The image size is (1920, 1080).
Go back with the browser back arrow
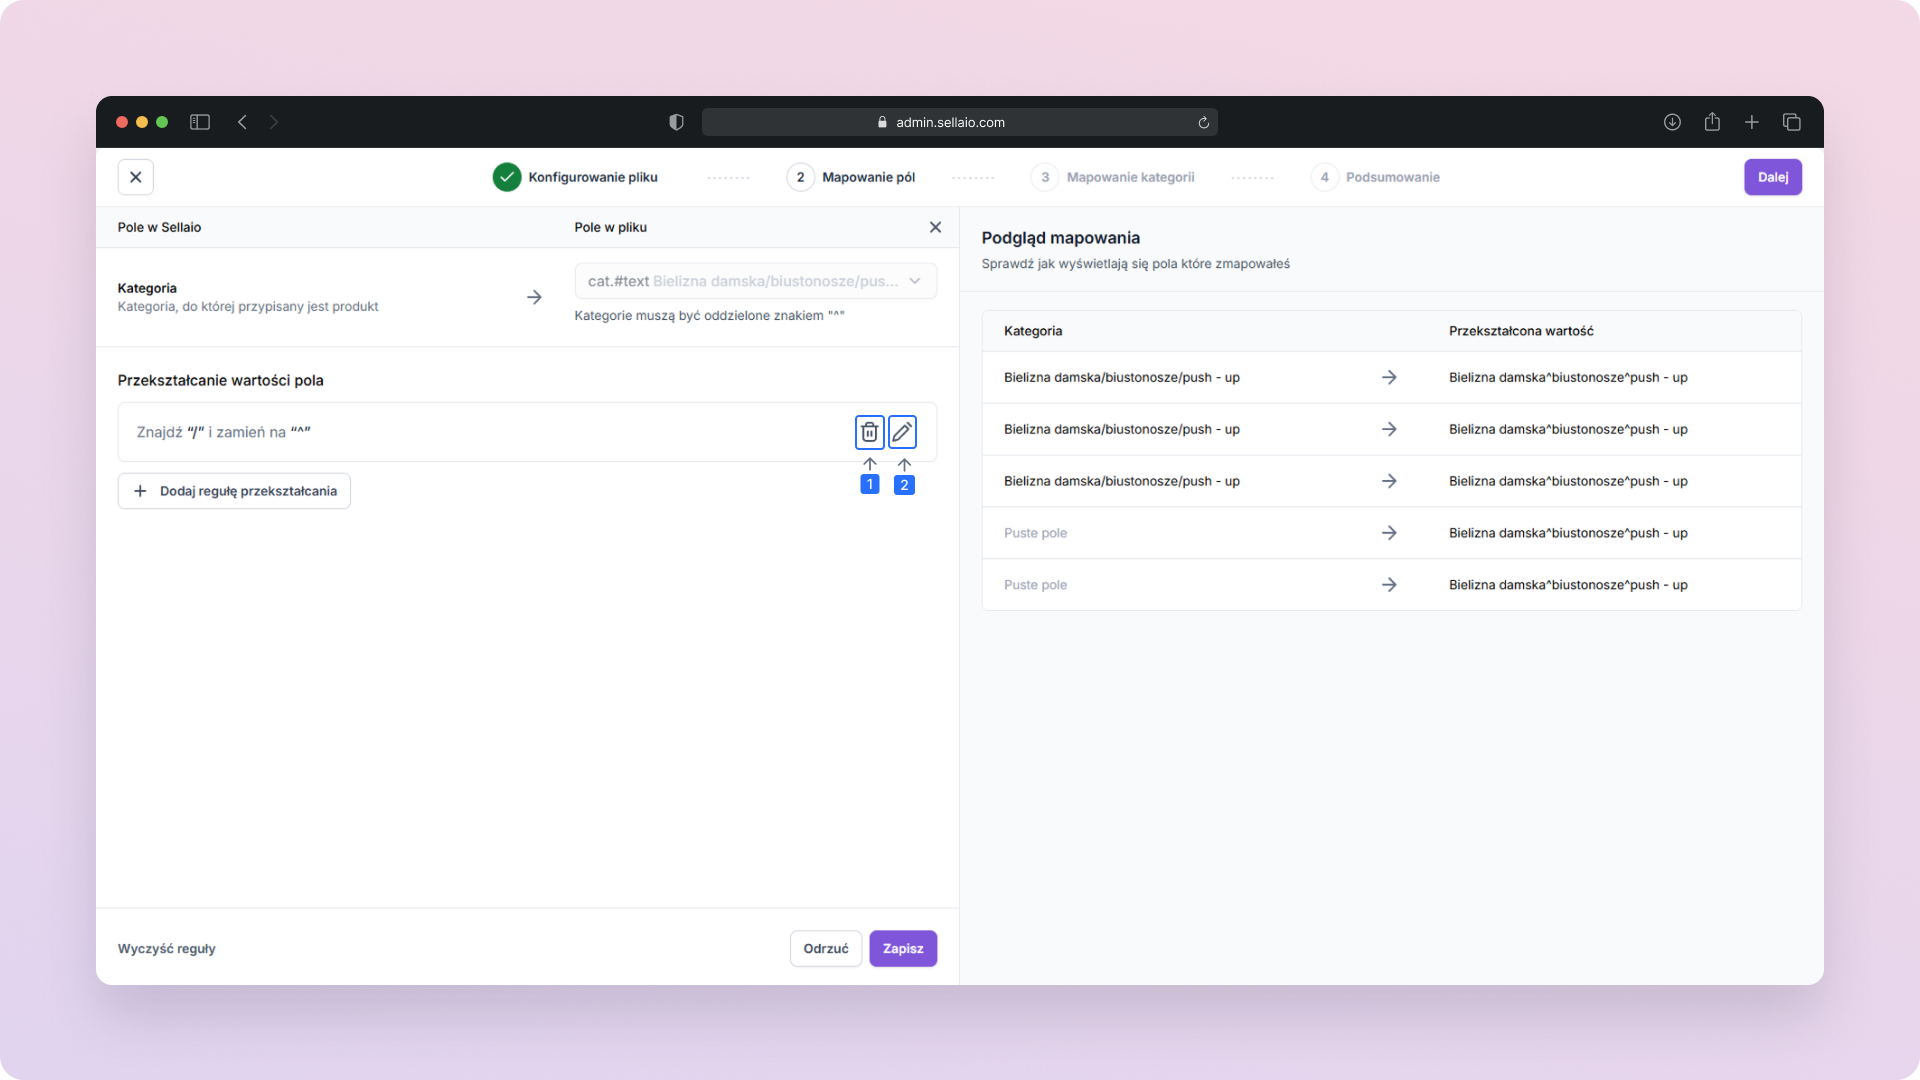point(242,122)
